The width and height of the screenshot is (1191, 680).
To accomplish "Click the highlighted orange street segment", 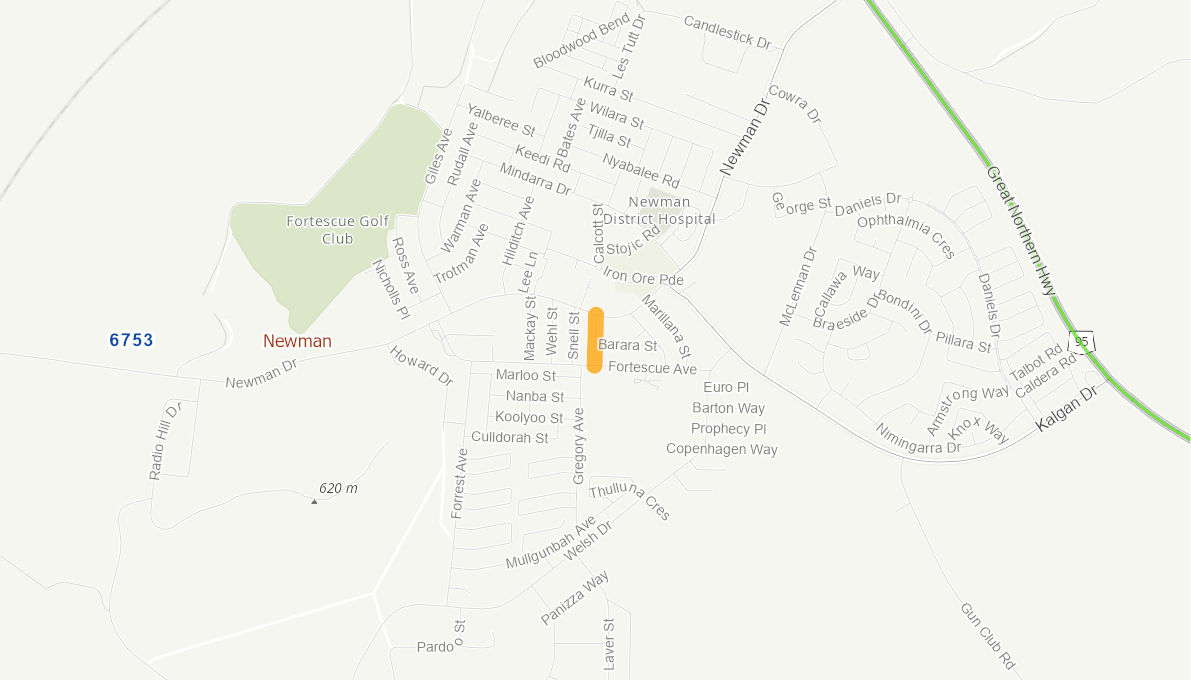I will [x=596, y=340].
